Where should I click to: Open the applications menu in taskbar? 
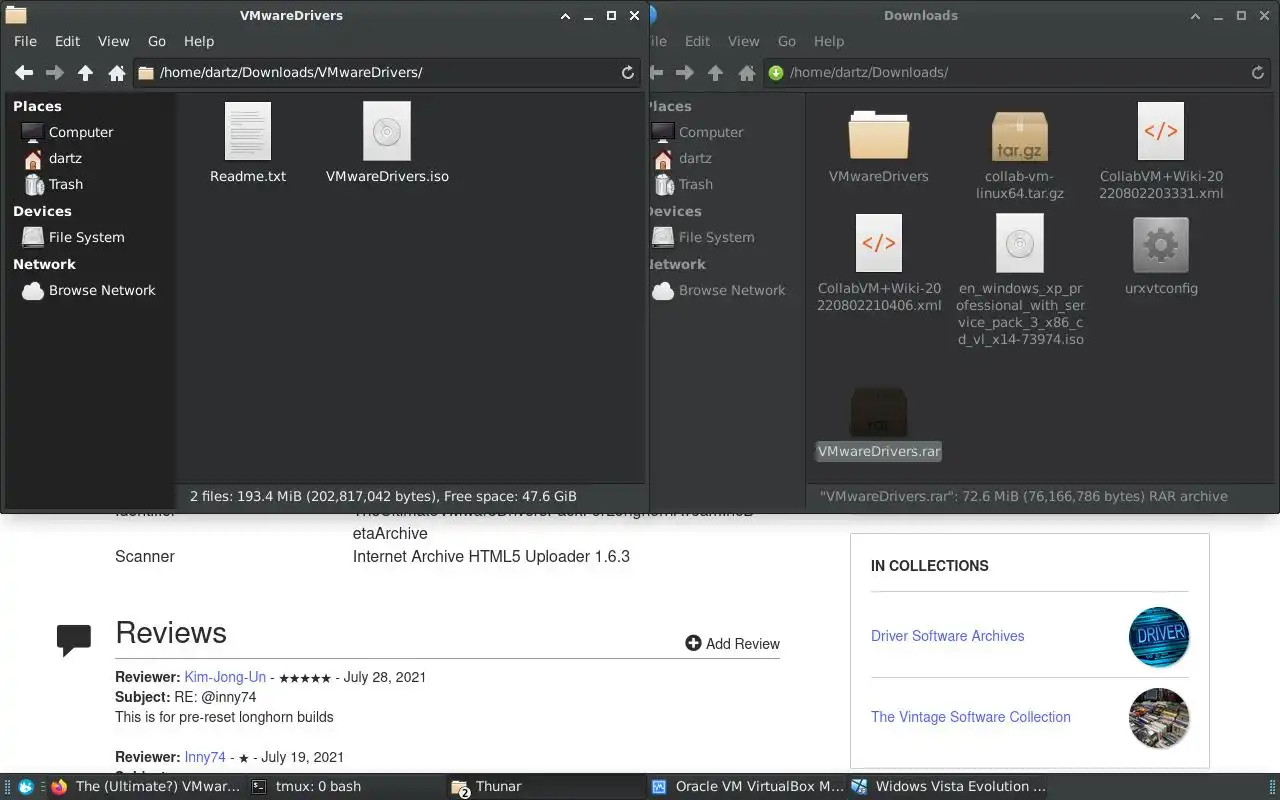click(x=26, y=787)
